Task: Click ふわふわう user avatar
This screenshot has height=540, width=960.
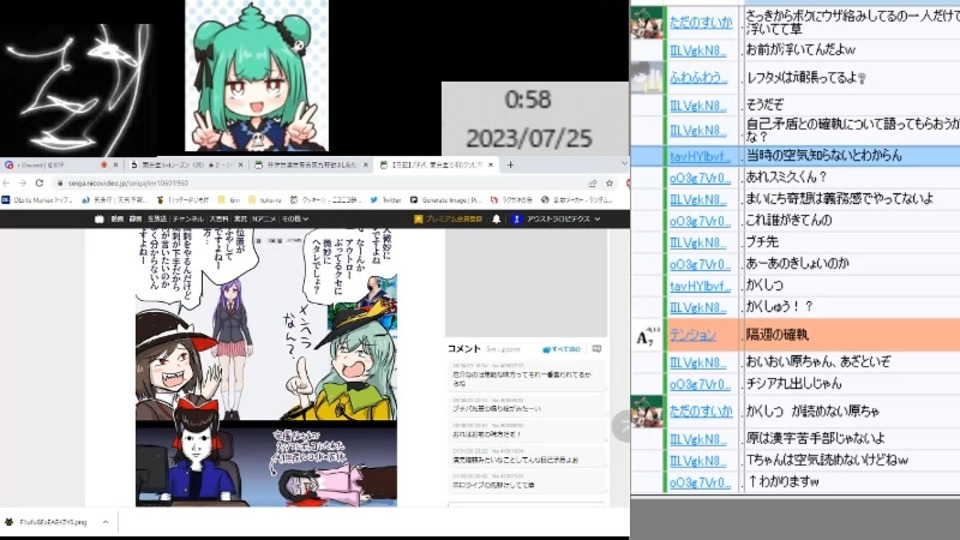Action: 647,78
